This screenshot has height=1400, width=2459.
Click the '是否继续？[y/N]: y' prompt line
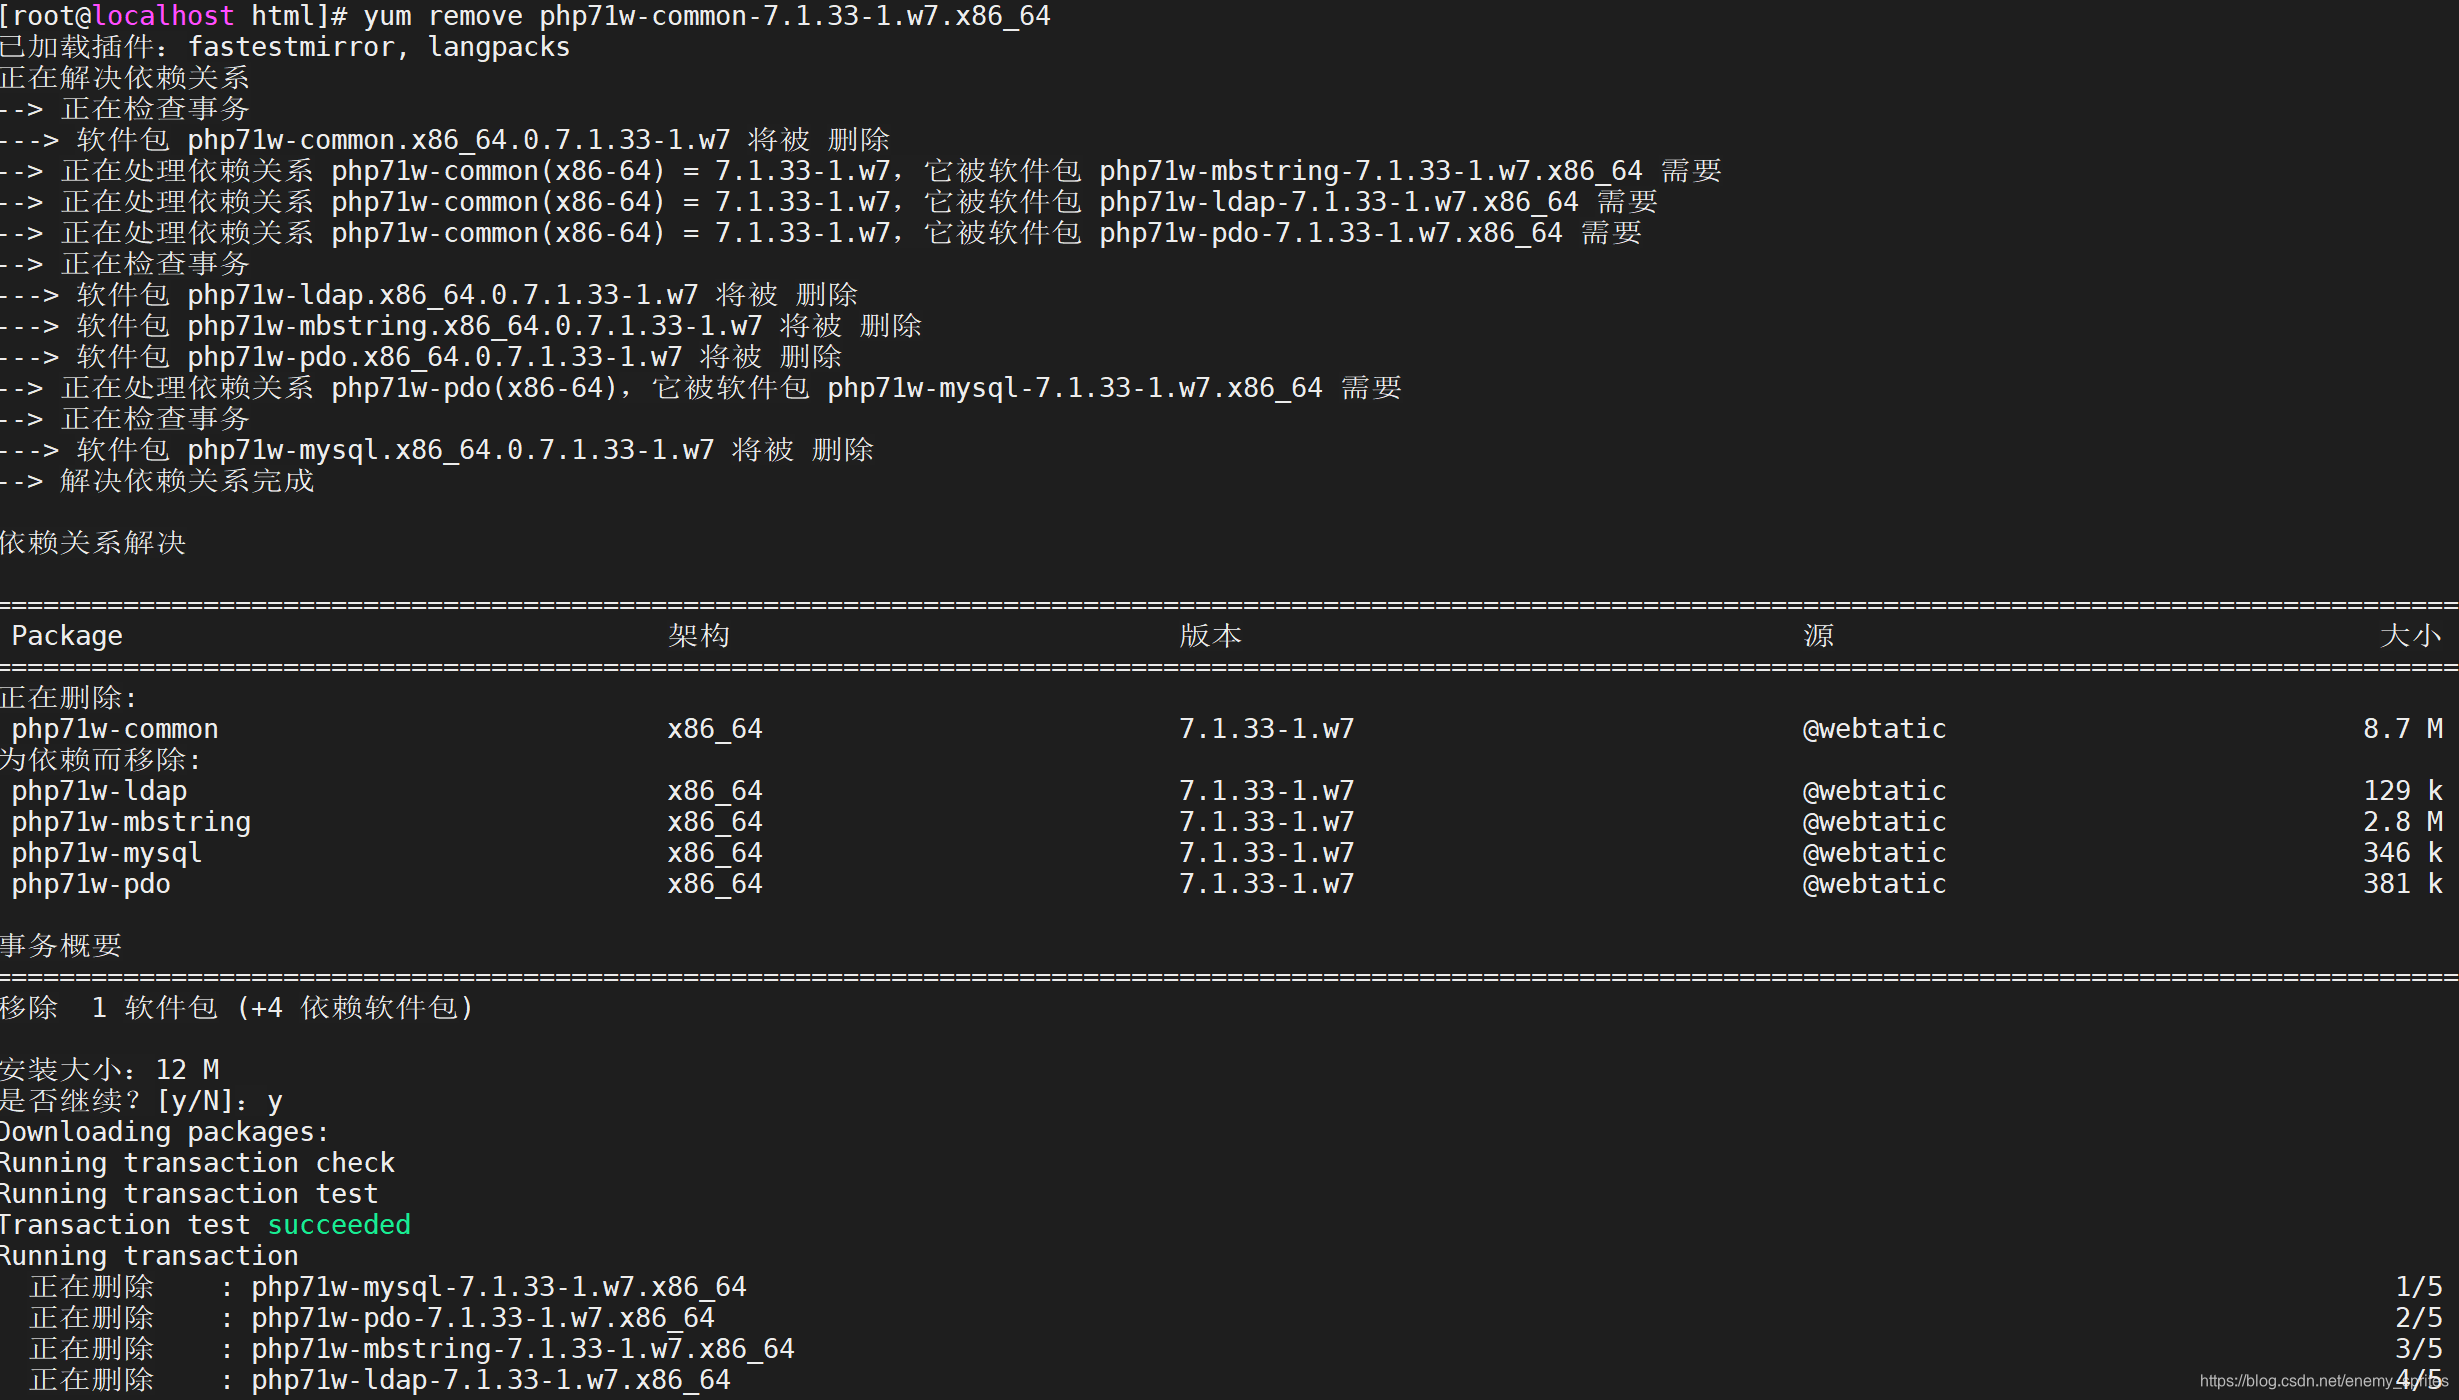[141, 1101]
